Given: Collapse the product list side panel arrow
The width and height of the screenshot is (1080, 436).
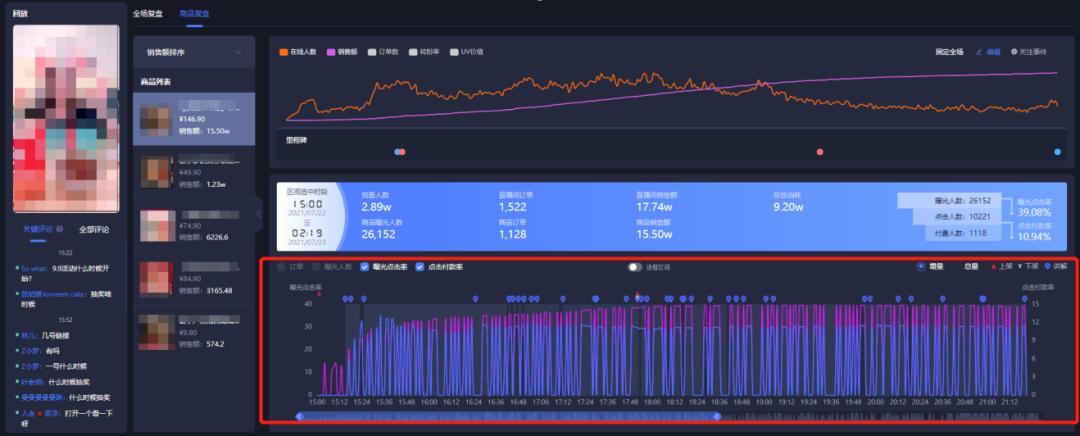Looking at the screenshot, I should coord(259,214).
